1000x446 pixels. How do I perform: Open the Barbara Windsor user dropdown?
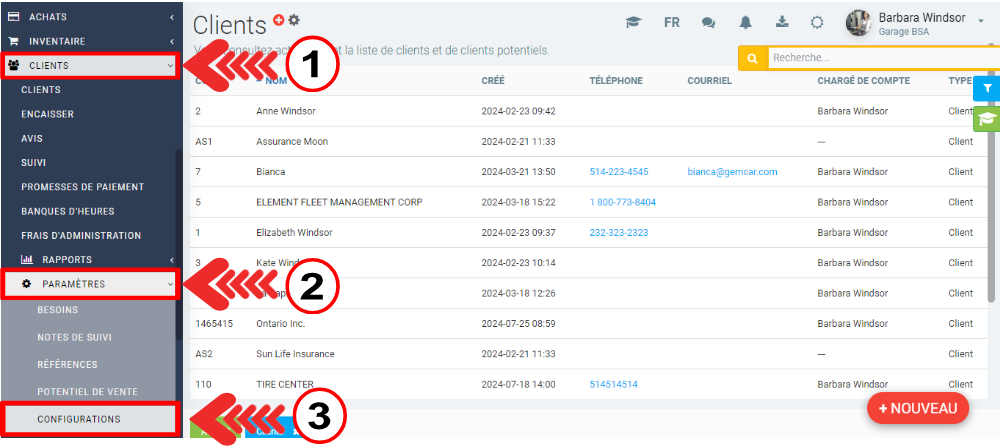click(x=915, y=23)
